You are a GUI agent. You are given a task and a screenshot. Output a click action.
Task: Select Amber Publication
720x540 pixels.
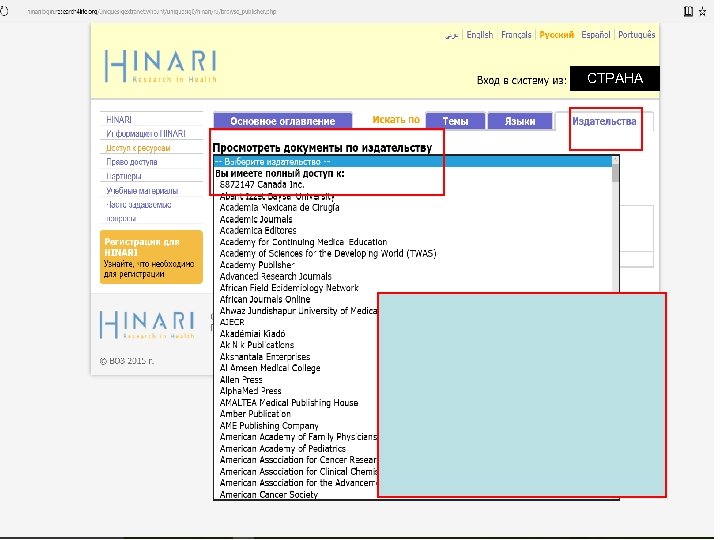(x=255, y=414)
